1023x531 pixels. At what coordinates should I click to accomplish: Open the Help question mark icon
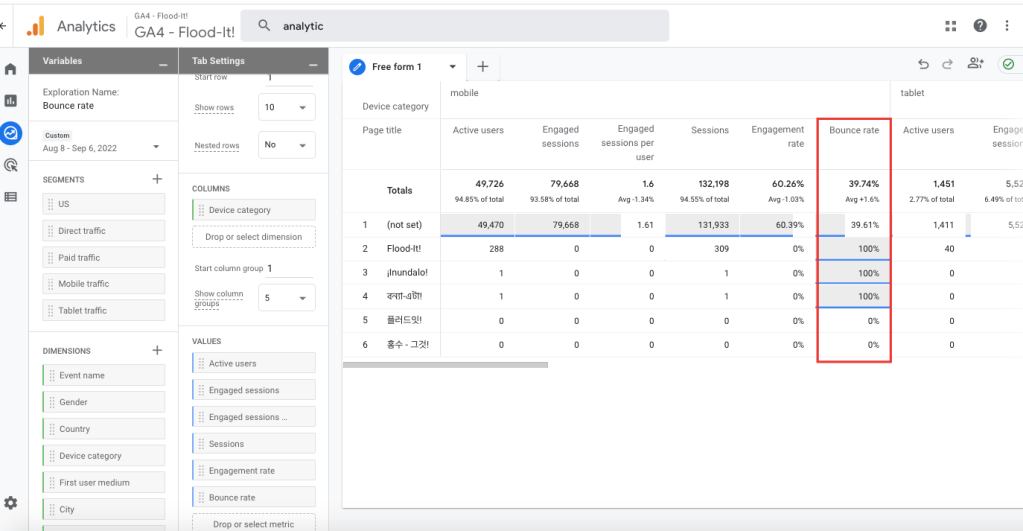pos(980,25)
